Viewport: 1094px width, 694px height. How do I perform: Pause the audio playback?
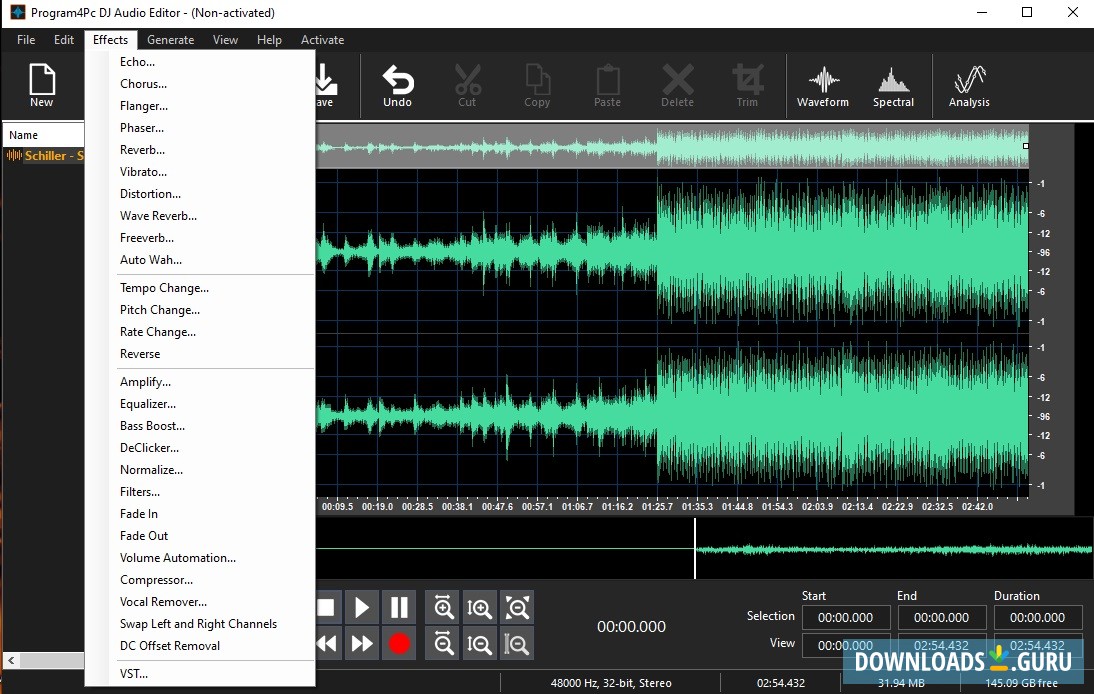[398, 607]
